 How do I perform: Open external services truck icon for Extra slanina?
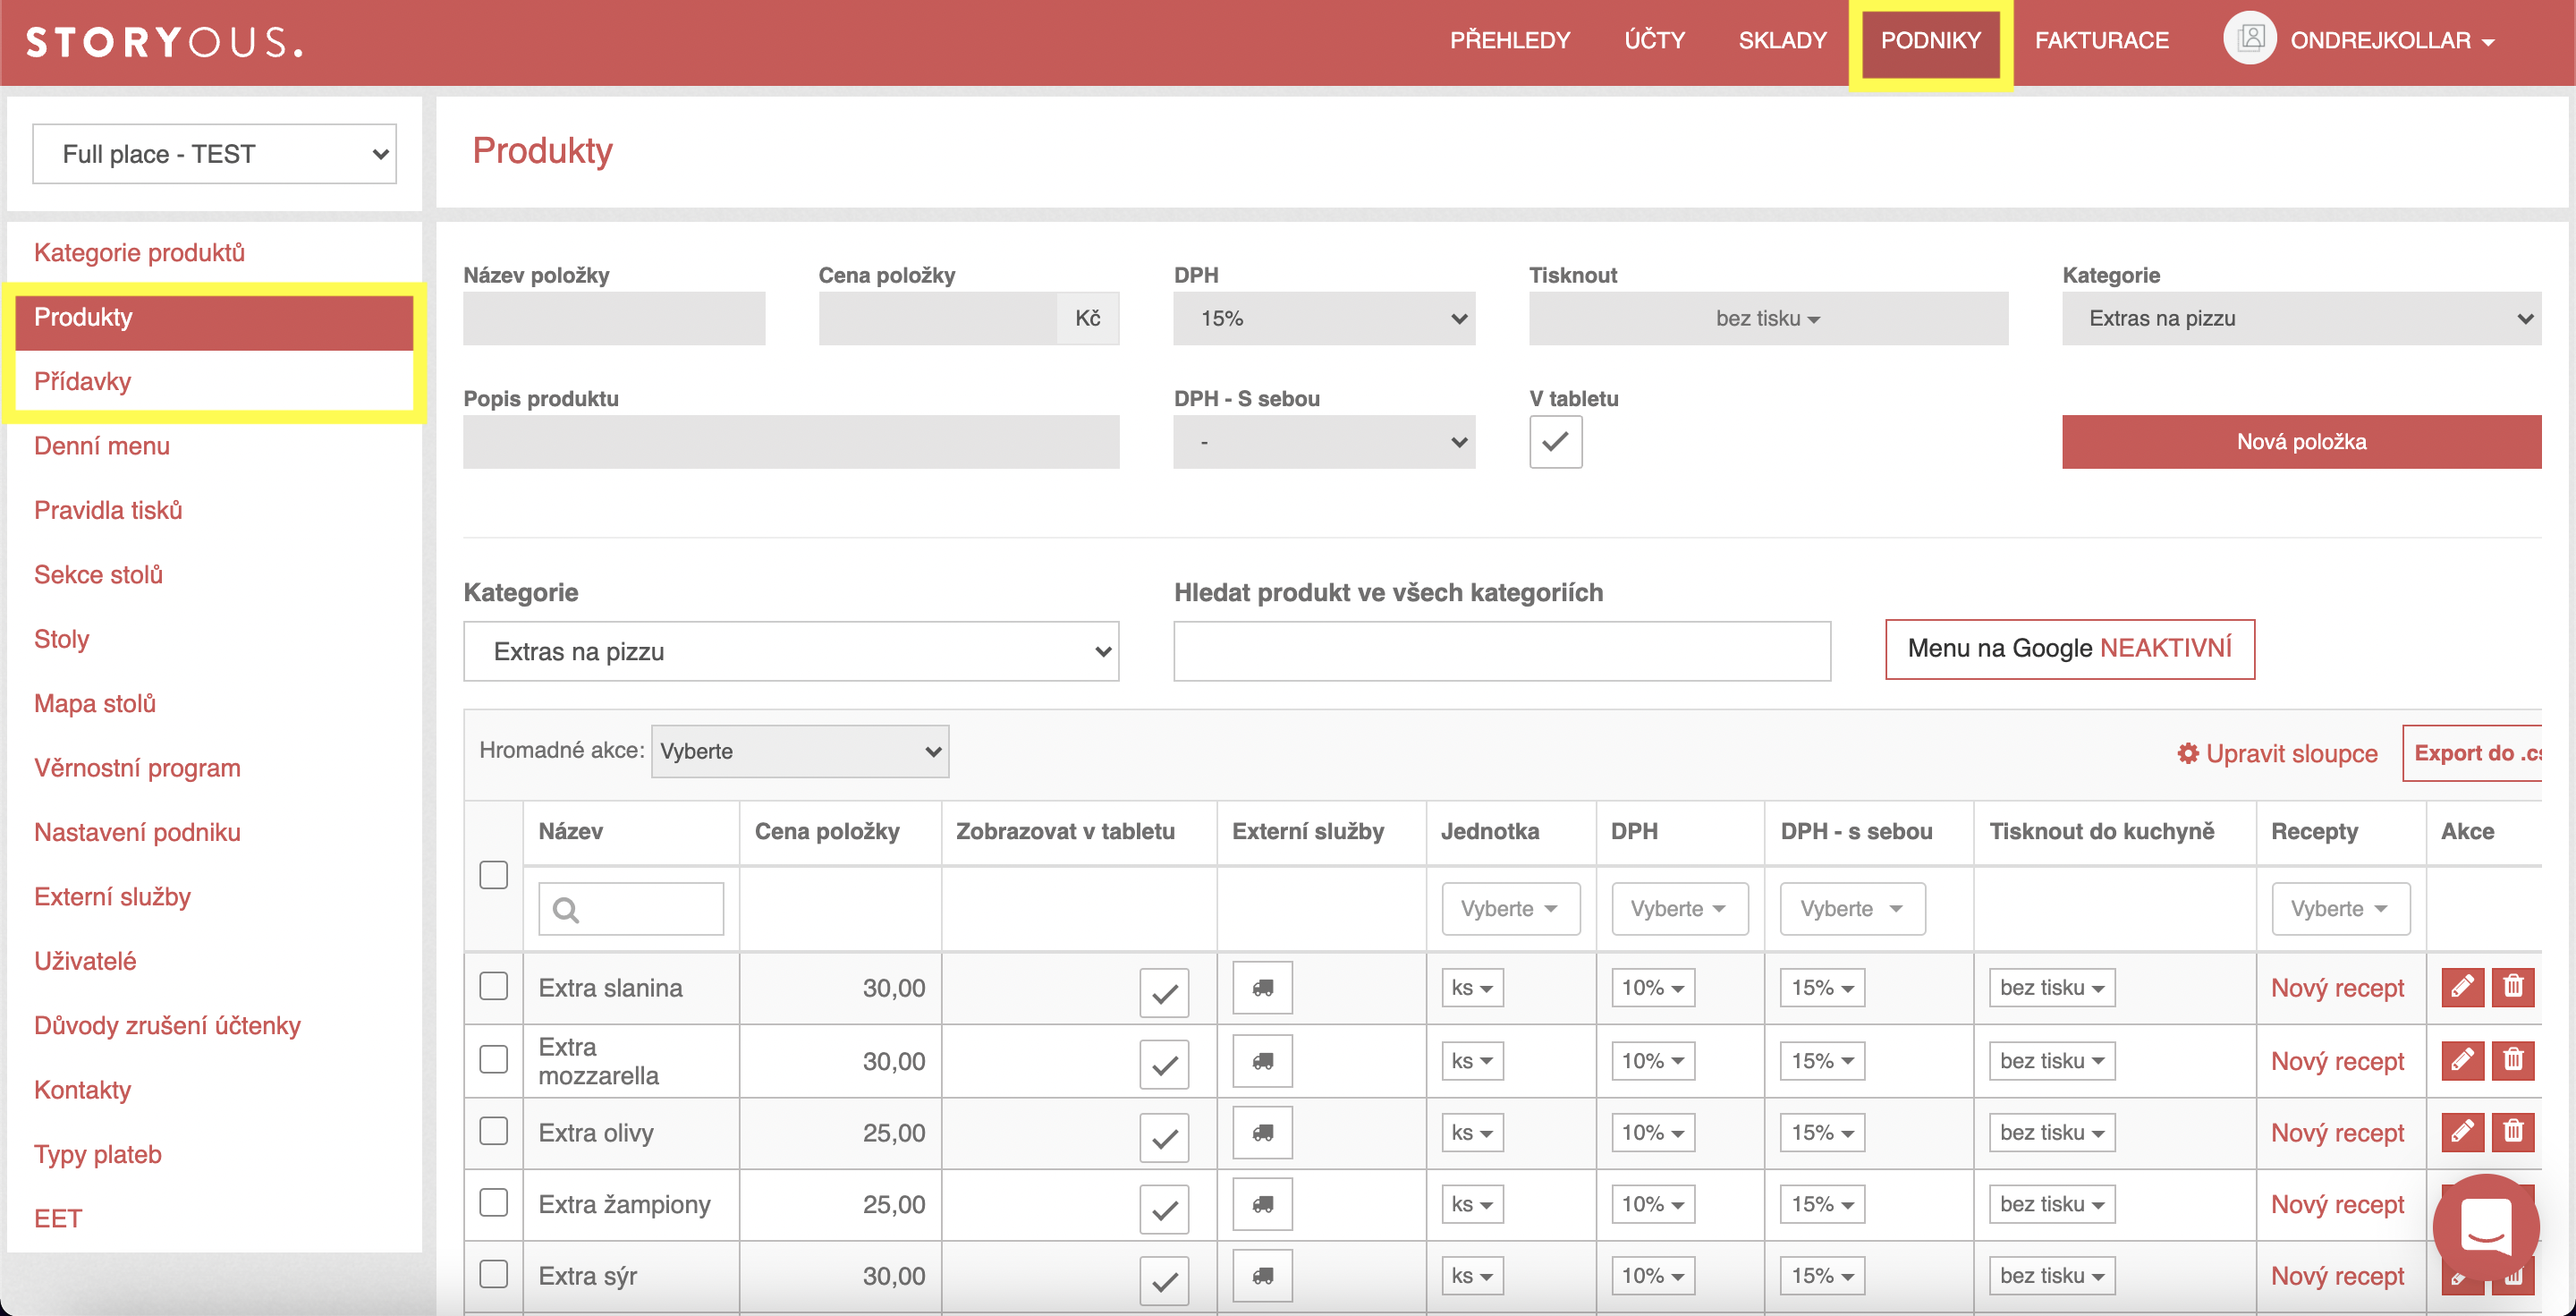(x=1262, y=988)
